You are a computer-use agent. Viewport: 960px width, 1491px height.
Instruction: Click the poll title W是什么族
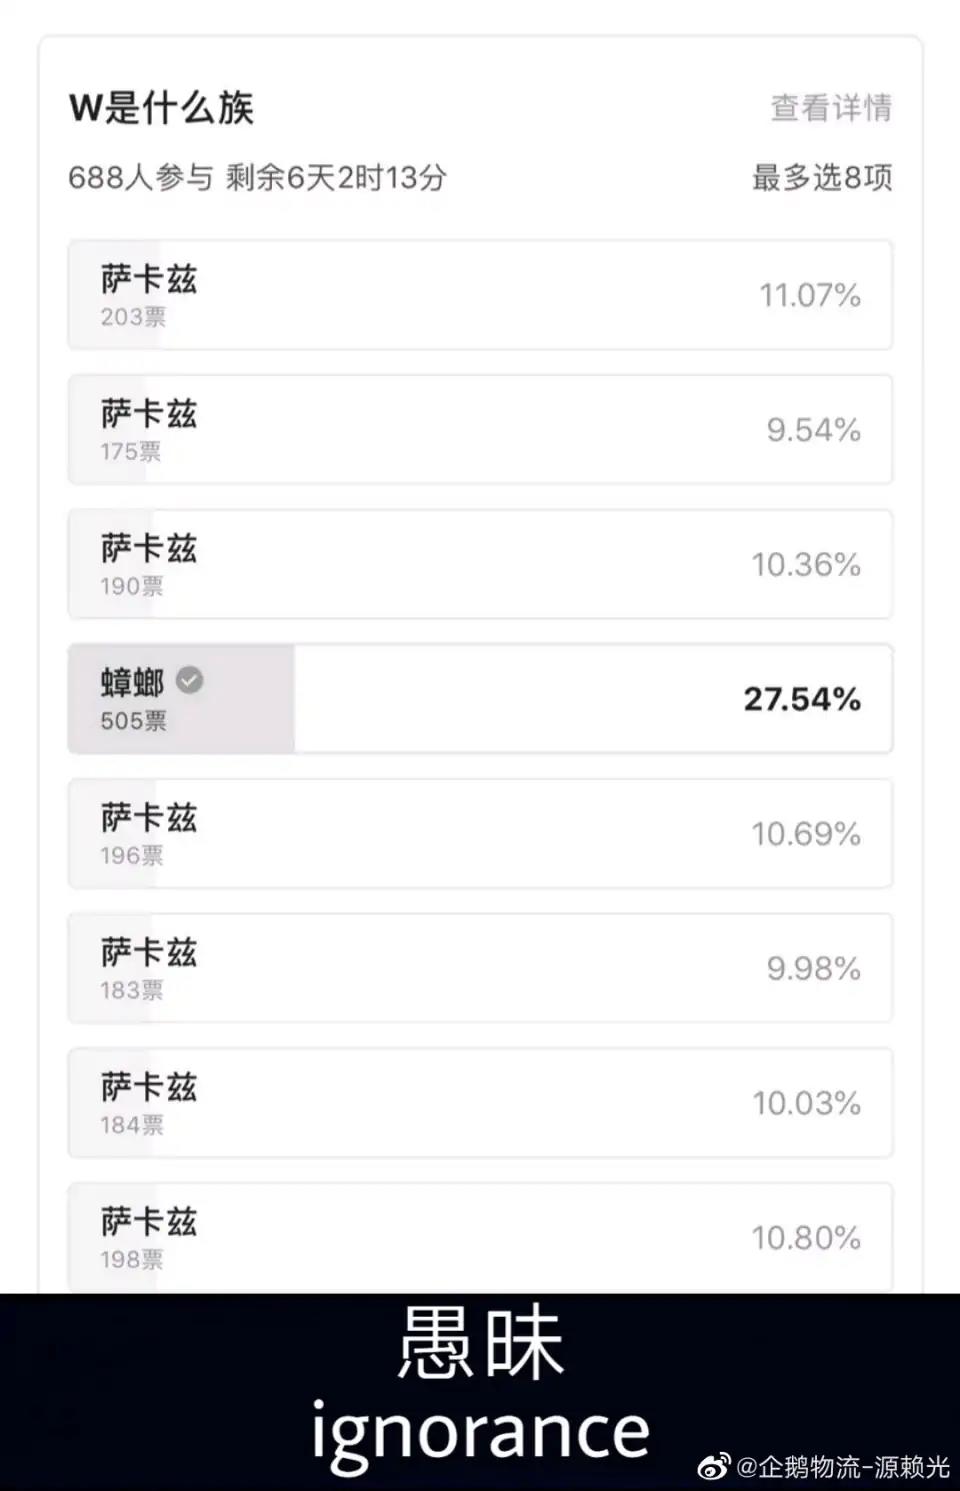coord(161,107)
